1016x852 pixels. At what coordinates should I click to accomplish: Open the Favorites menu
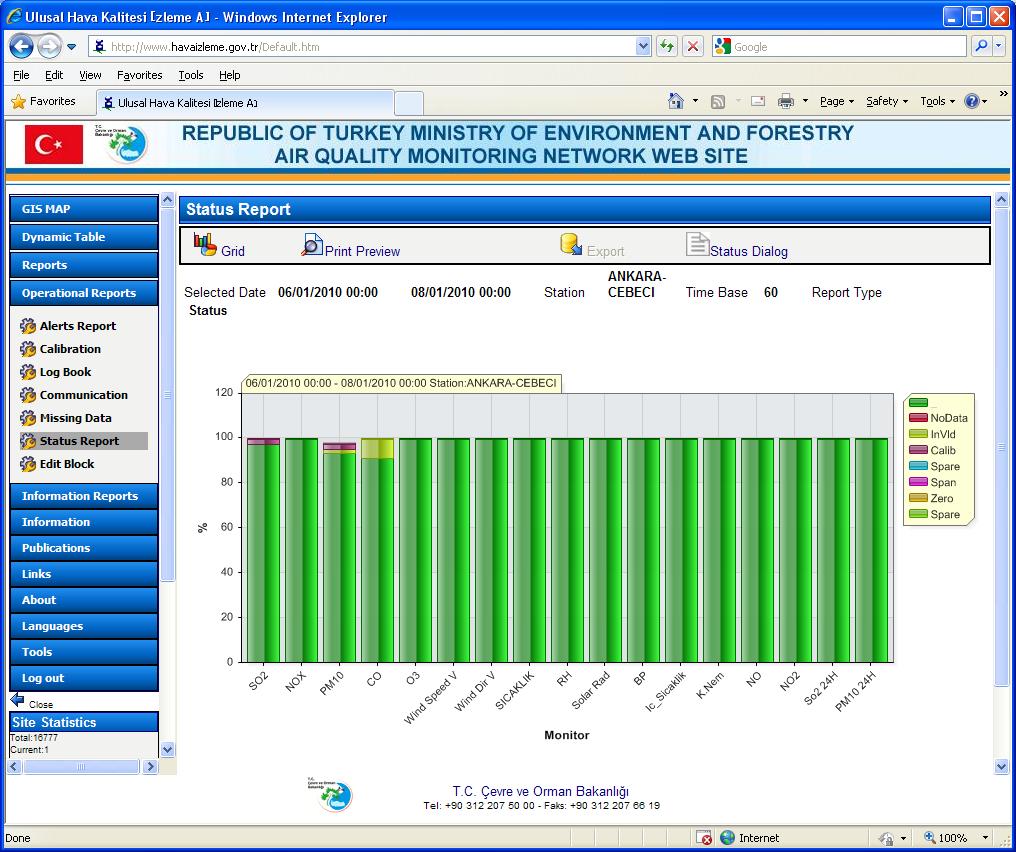point(140,74)
